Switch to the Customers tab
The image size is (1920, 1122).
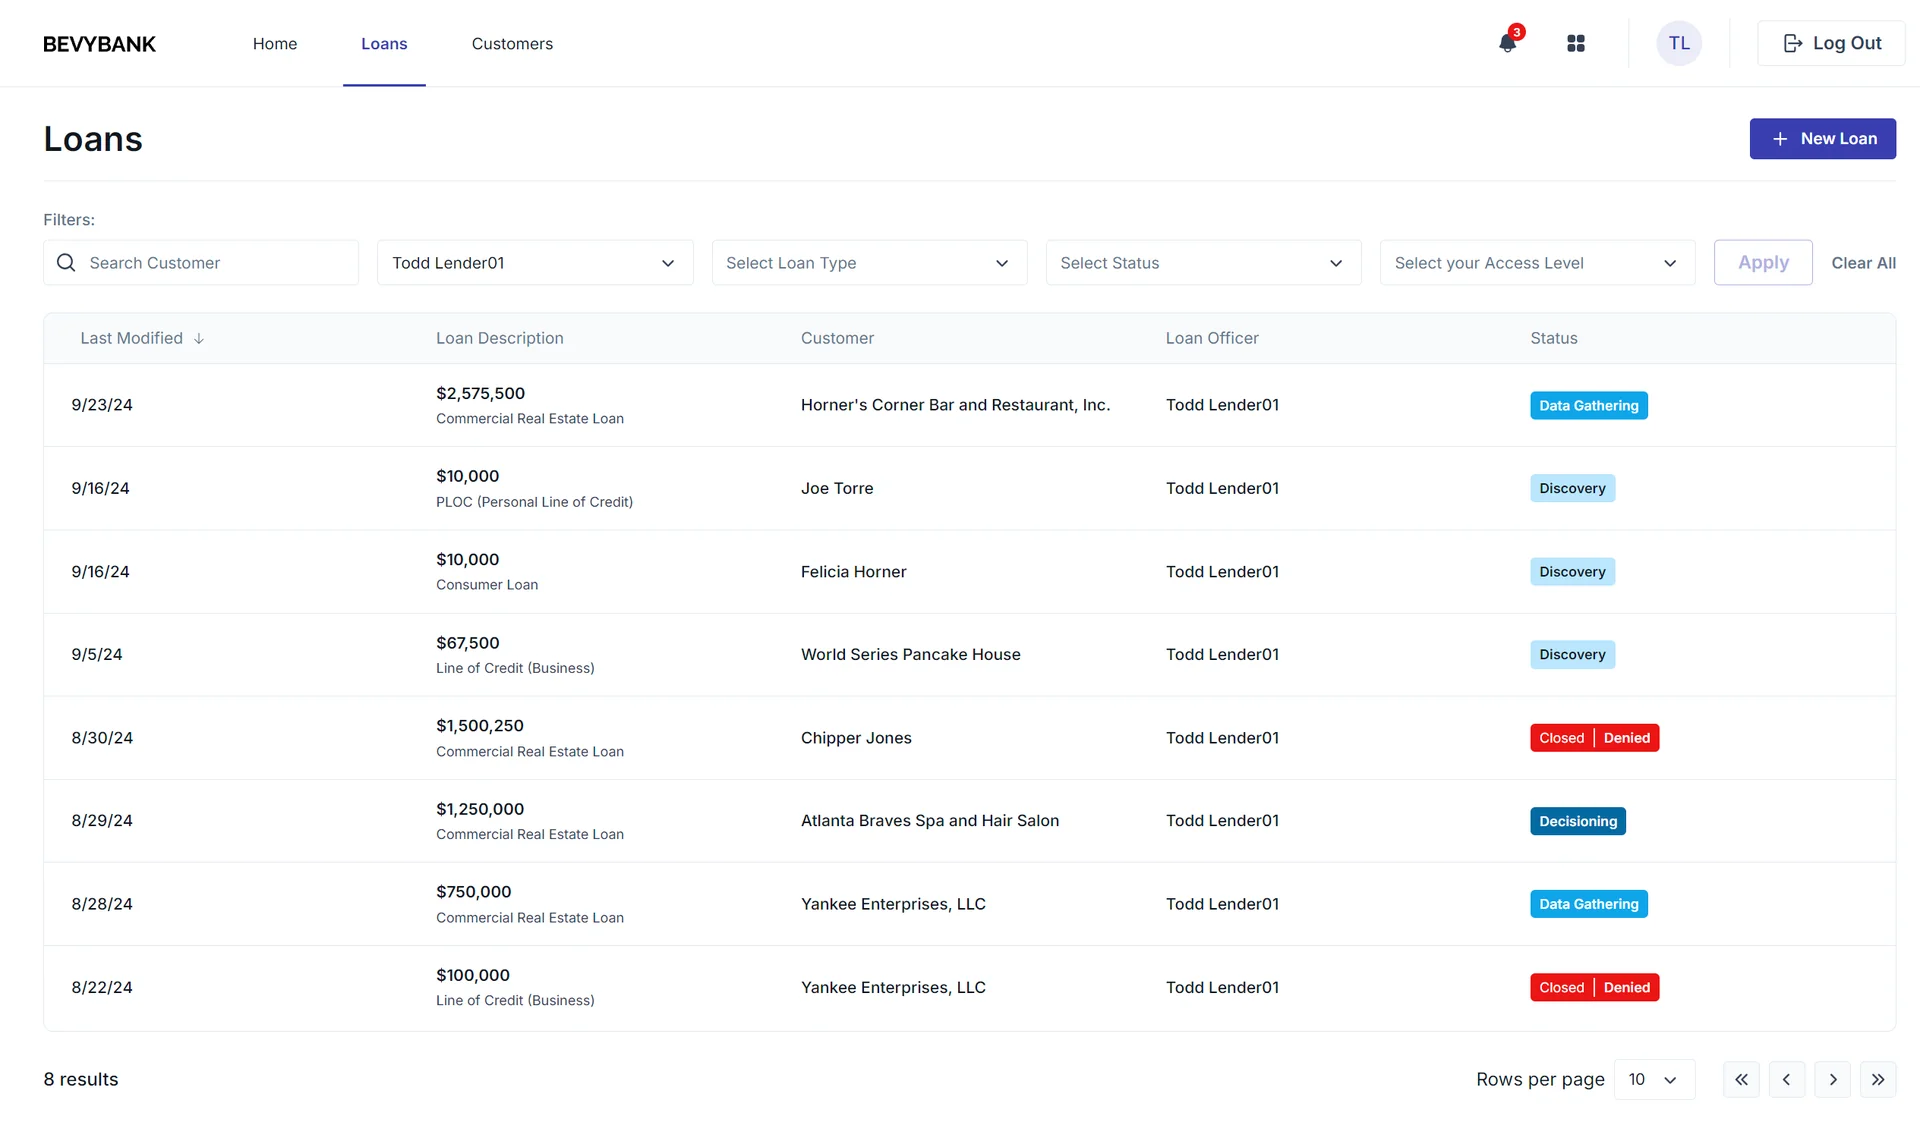click(512, 43)
